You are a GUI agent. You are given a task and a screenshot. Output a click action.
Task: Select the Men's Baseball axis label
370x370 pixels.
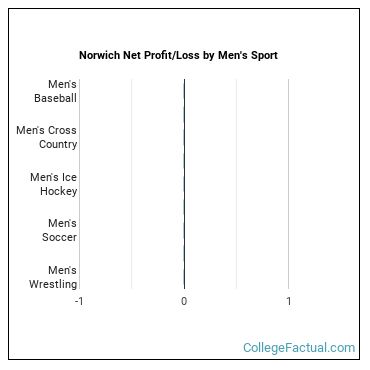point(56,91)
